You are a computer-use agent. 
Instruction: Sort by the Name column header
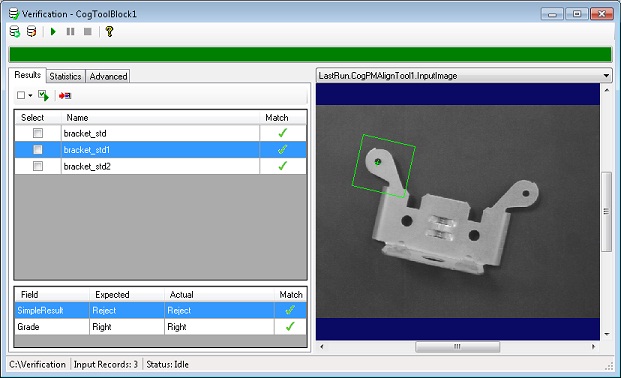click(x=160, y=118)
